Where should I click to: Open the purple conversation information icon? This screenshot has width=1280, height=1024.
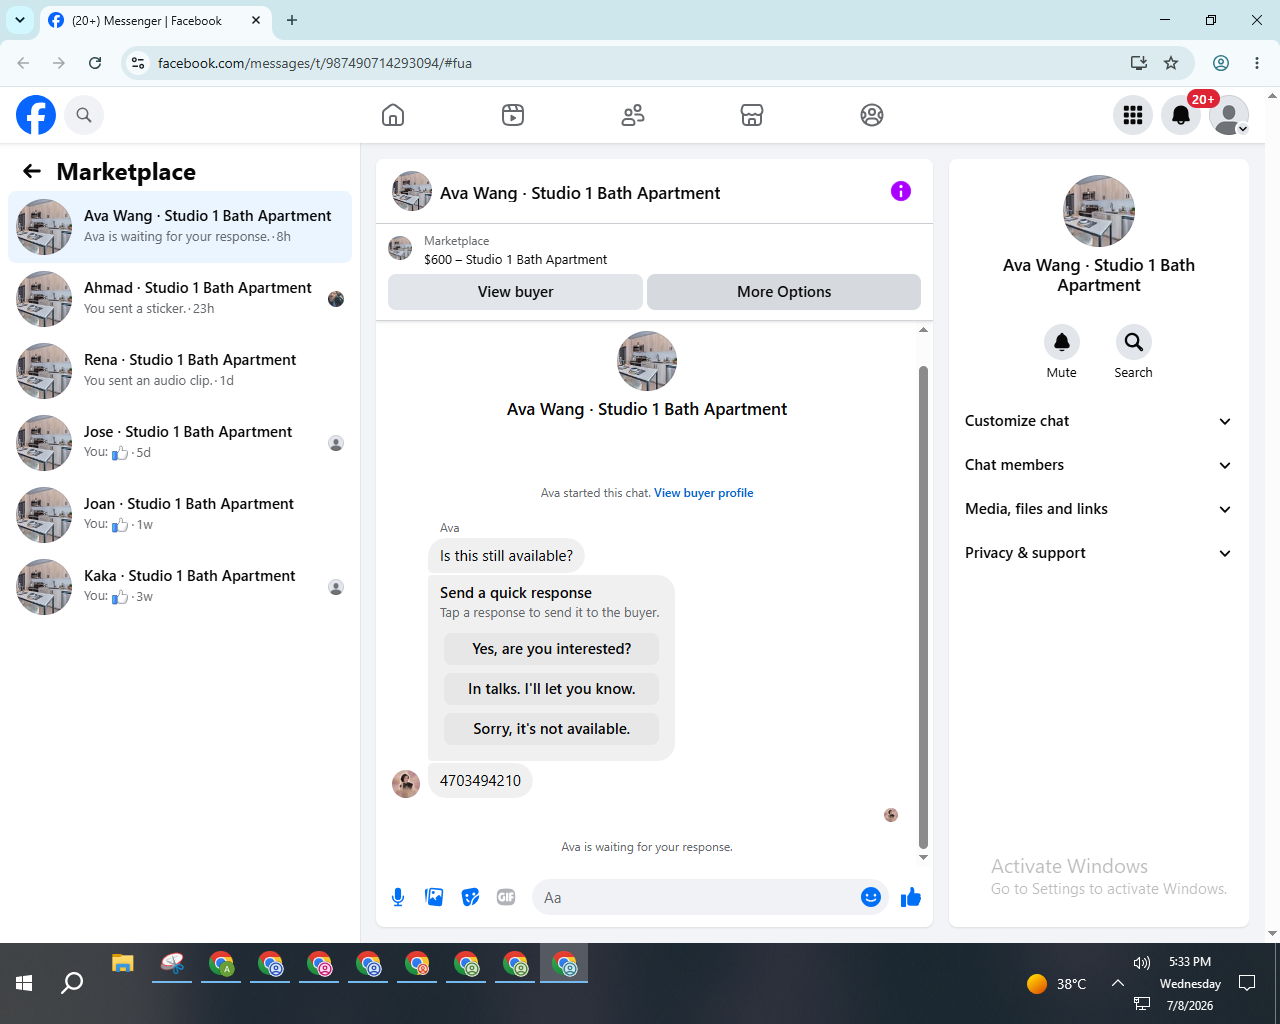[901, 191]
